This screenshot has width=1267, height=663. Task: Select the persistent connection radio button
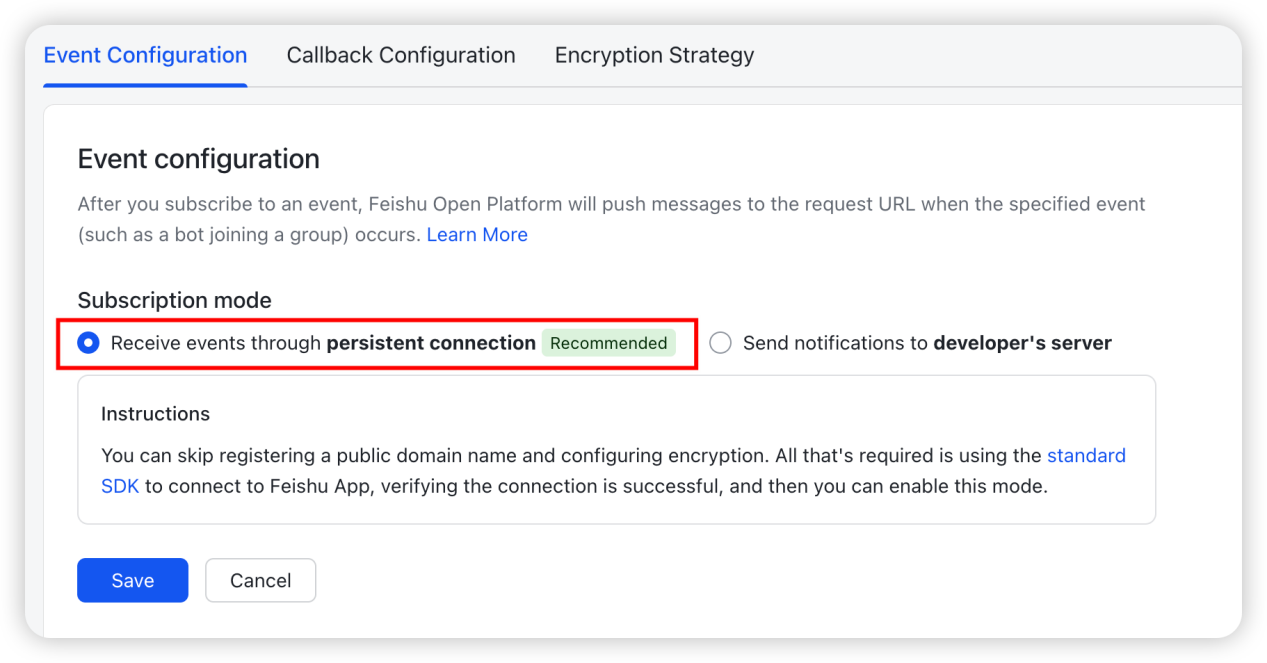coord(89,343)
